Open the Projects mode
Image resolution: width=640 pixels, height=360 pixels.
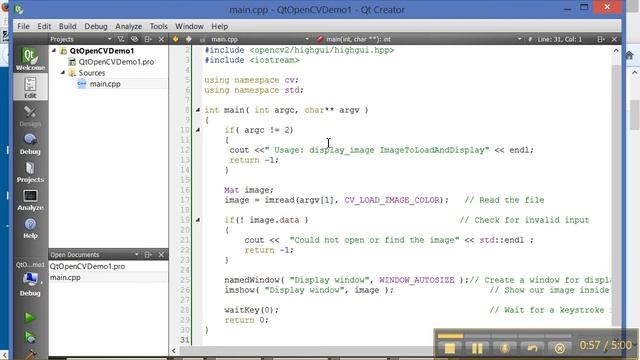(30, 172)
